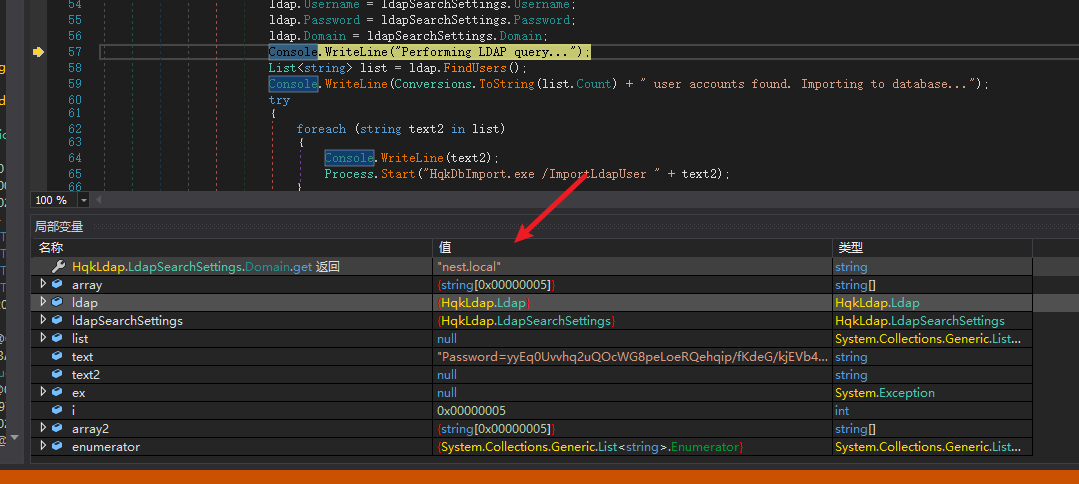Click the foreach keyword on line 62
This screenshot has height=484, width=1079.
(x=321, y=129)
